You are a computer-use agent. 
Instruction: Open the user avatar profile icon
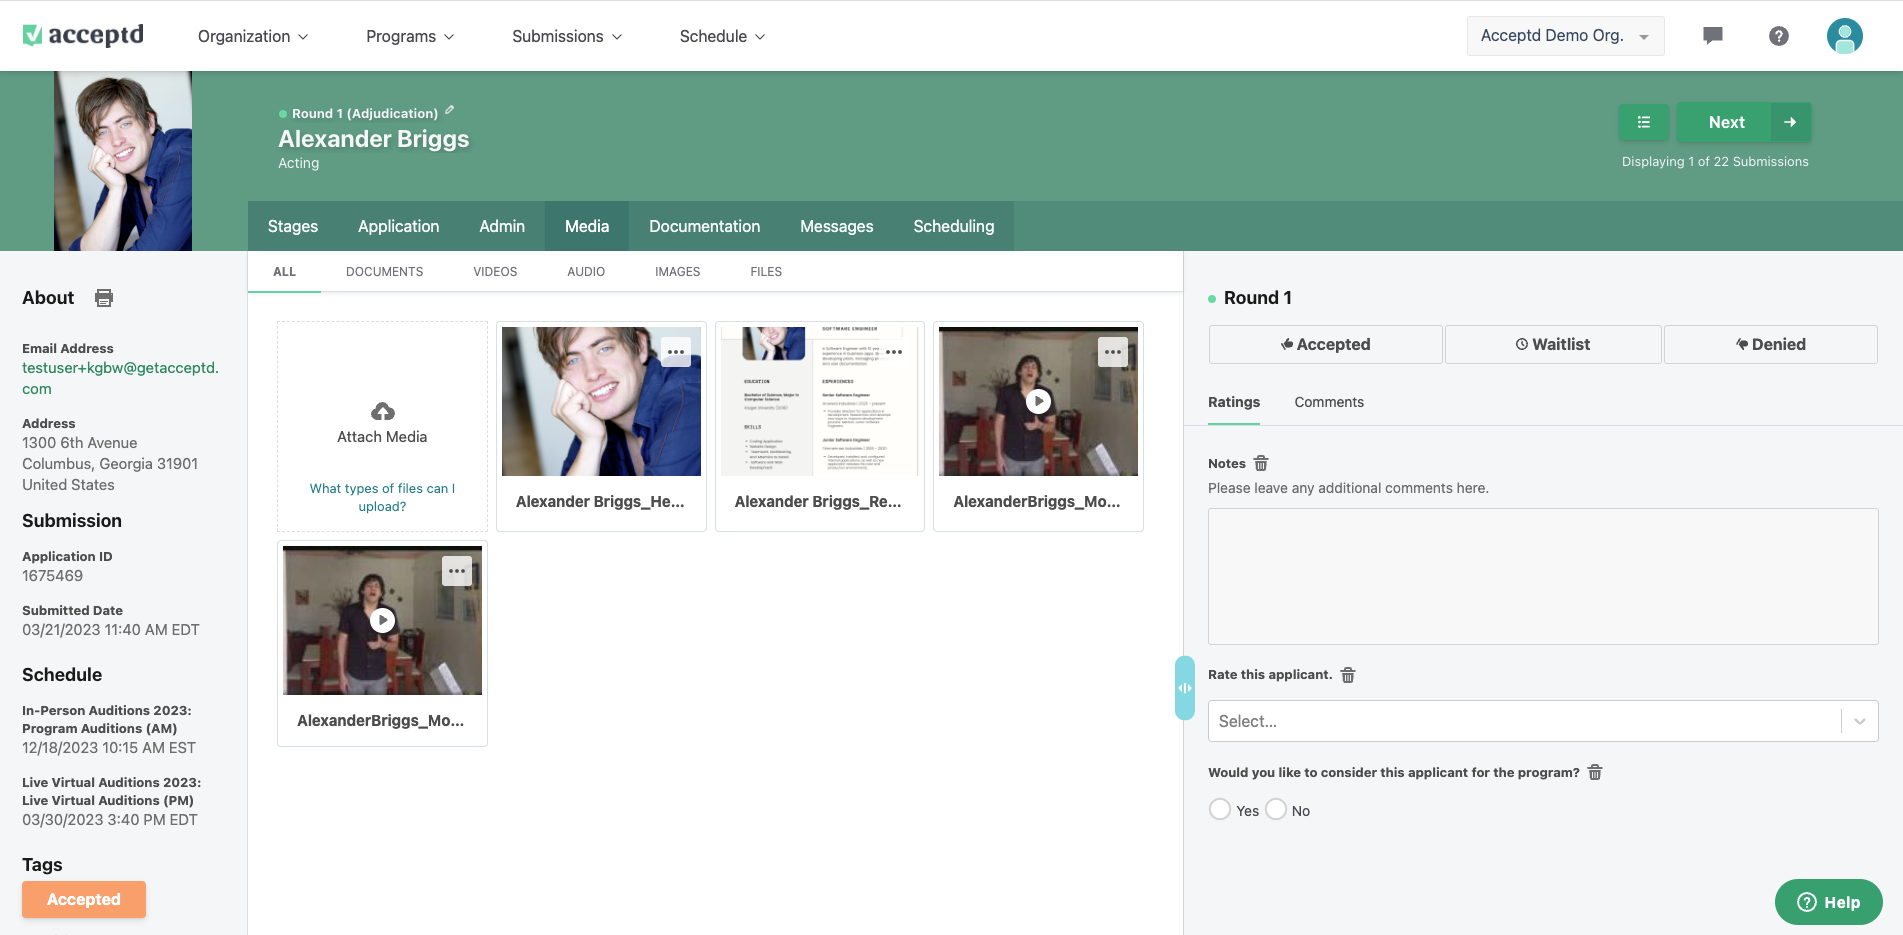point(1845,36)
